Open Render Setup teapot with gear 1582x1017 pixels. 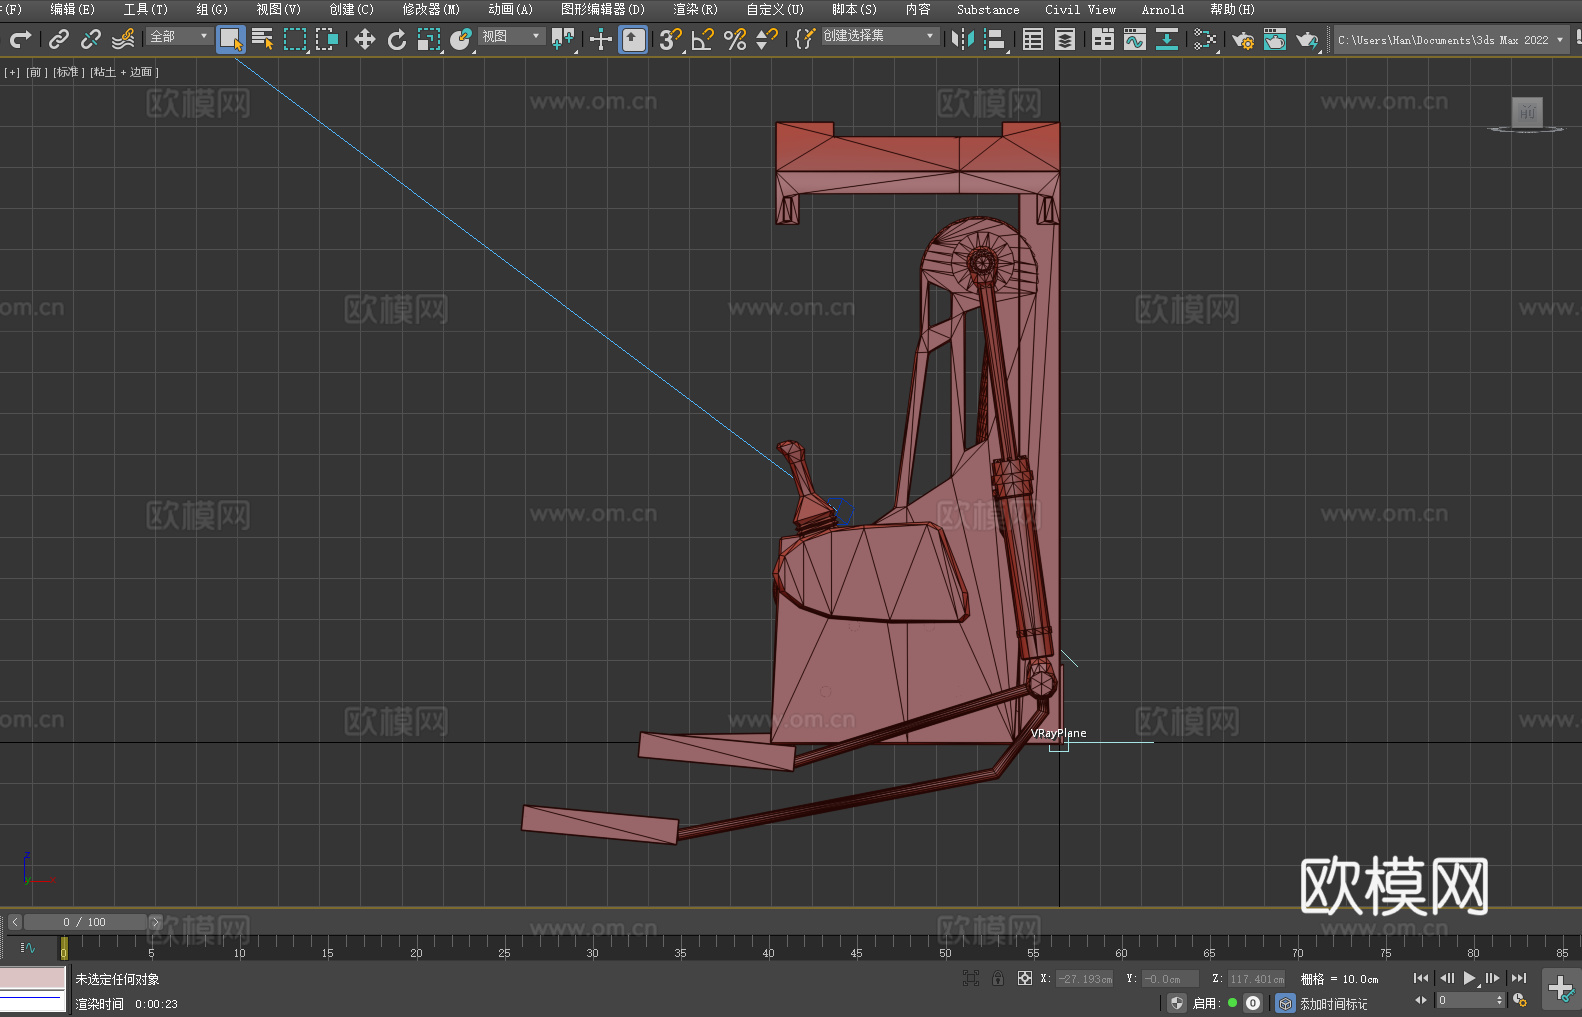(x=1243, y=39)
